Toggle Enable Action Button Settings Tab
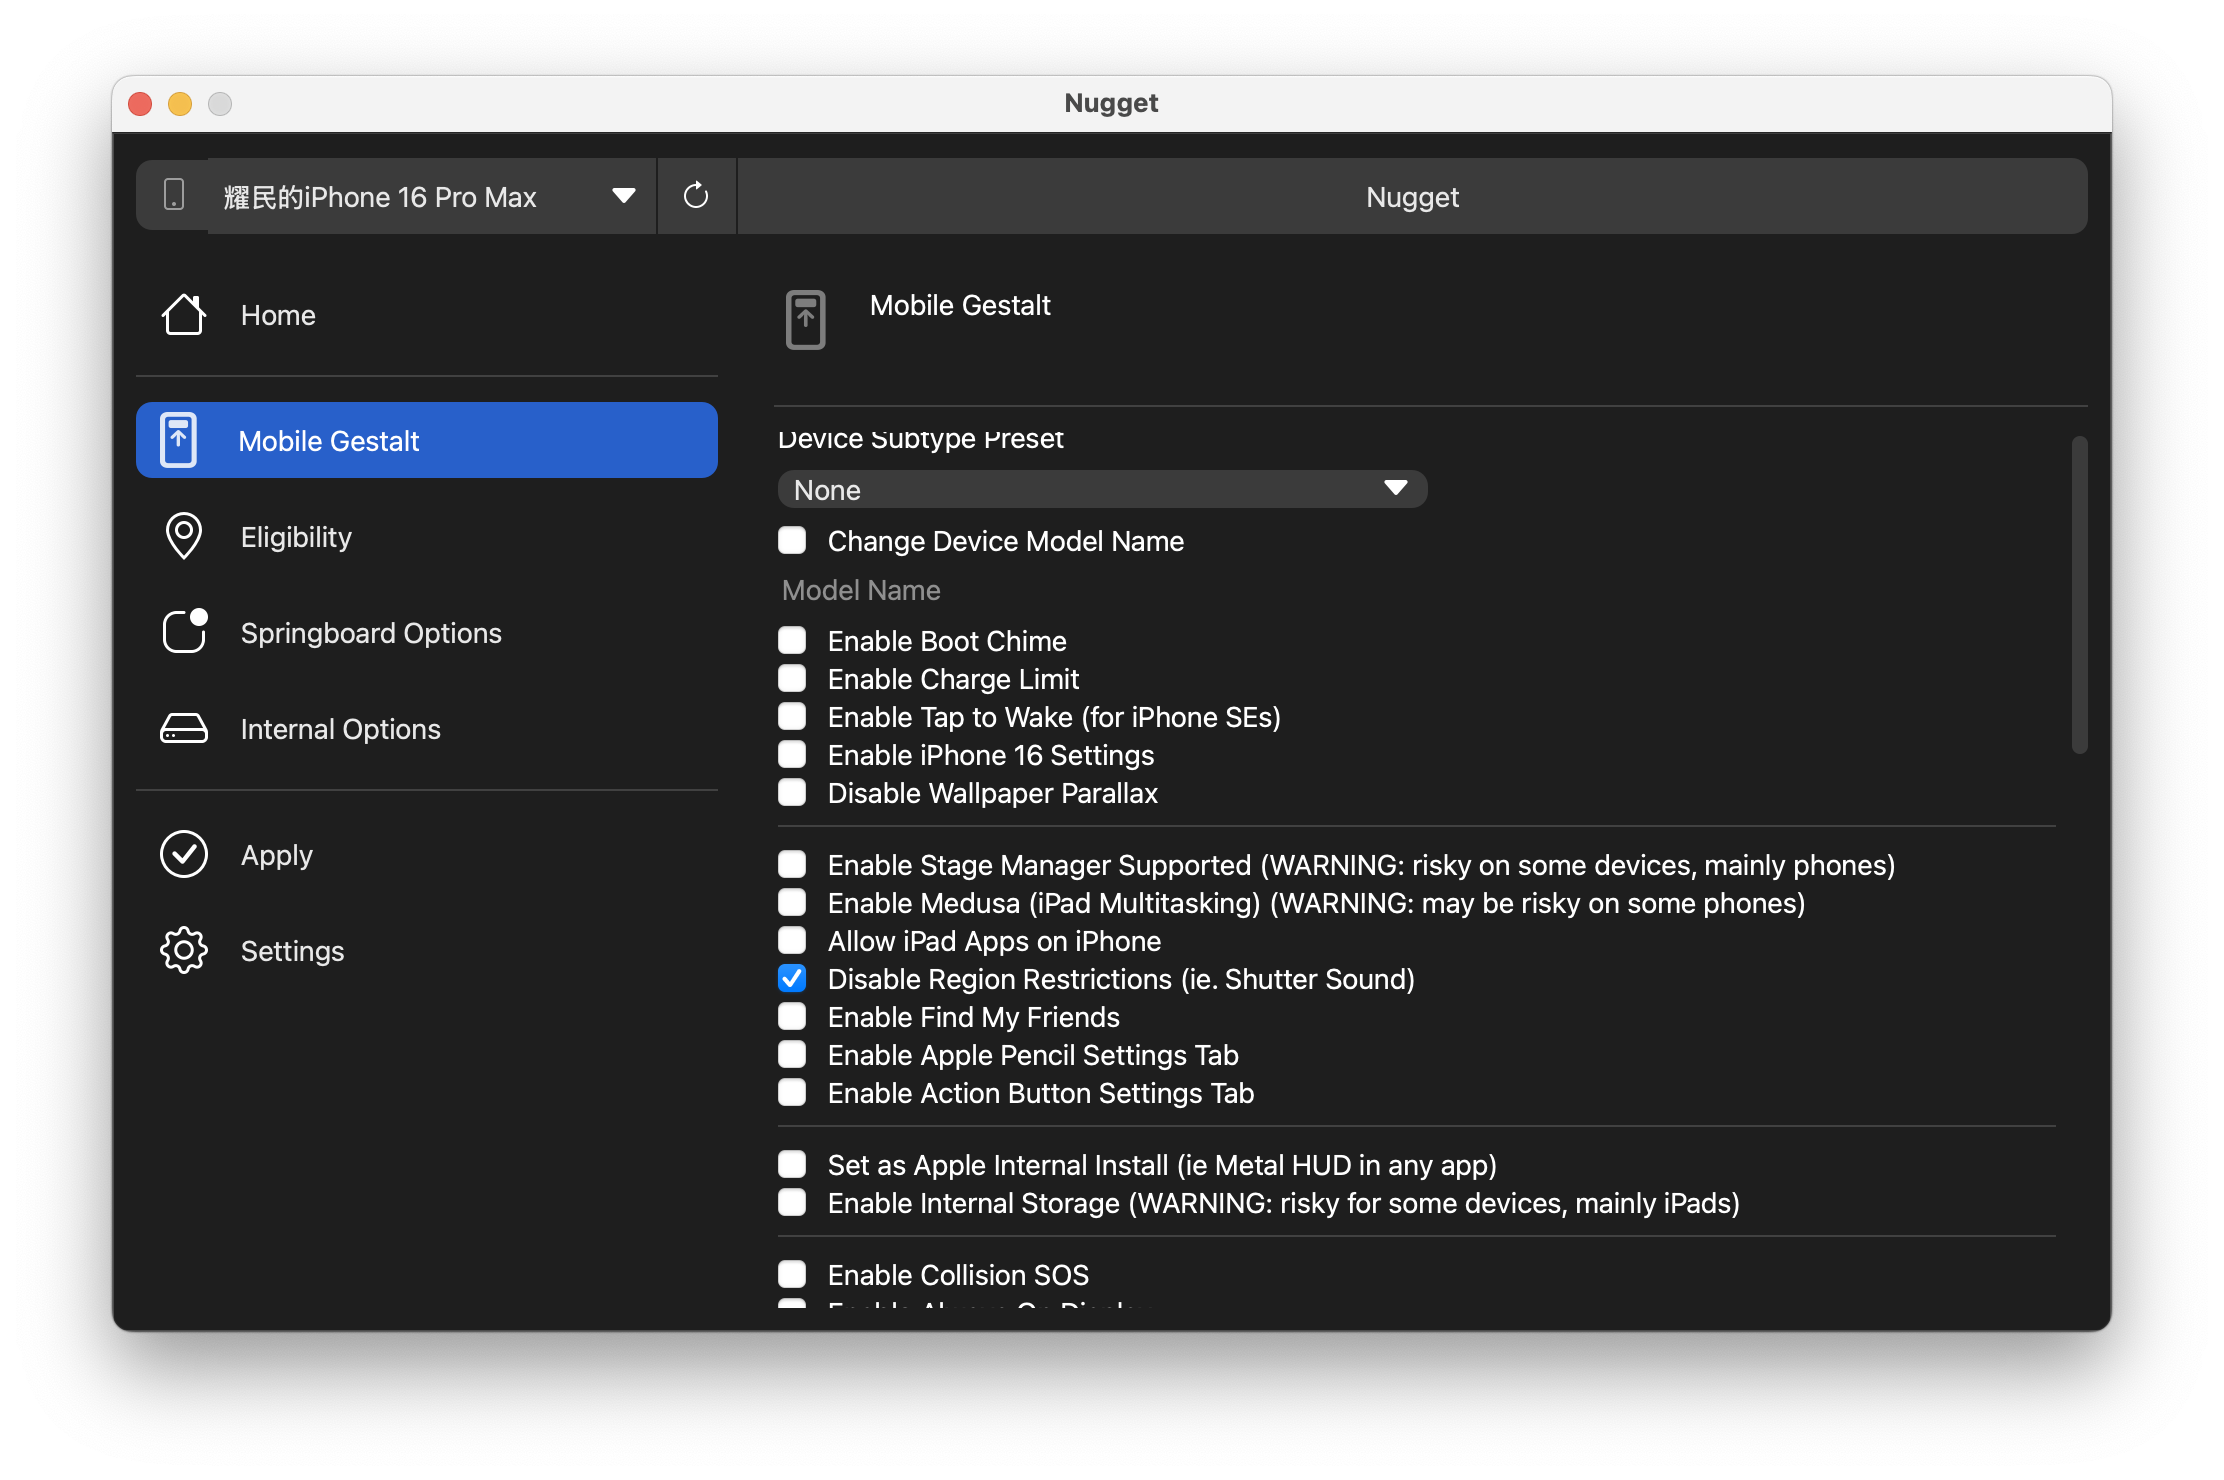This screenshot has height=1480, width=2224. point(792,1092)
